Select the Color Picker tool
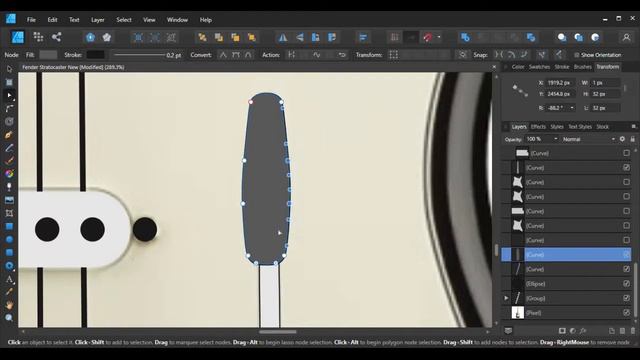The width and height of the screenshot is (640, 360). coord(9,291)
